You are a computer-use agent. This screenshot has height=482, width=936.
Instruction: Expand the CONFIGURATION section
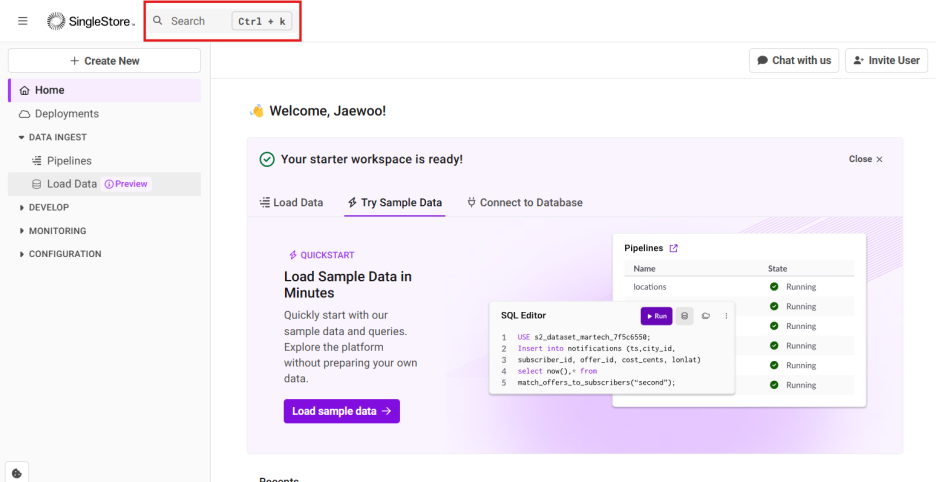pos(60,254)
